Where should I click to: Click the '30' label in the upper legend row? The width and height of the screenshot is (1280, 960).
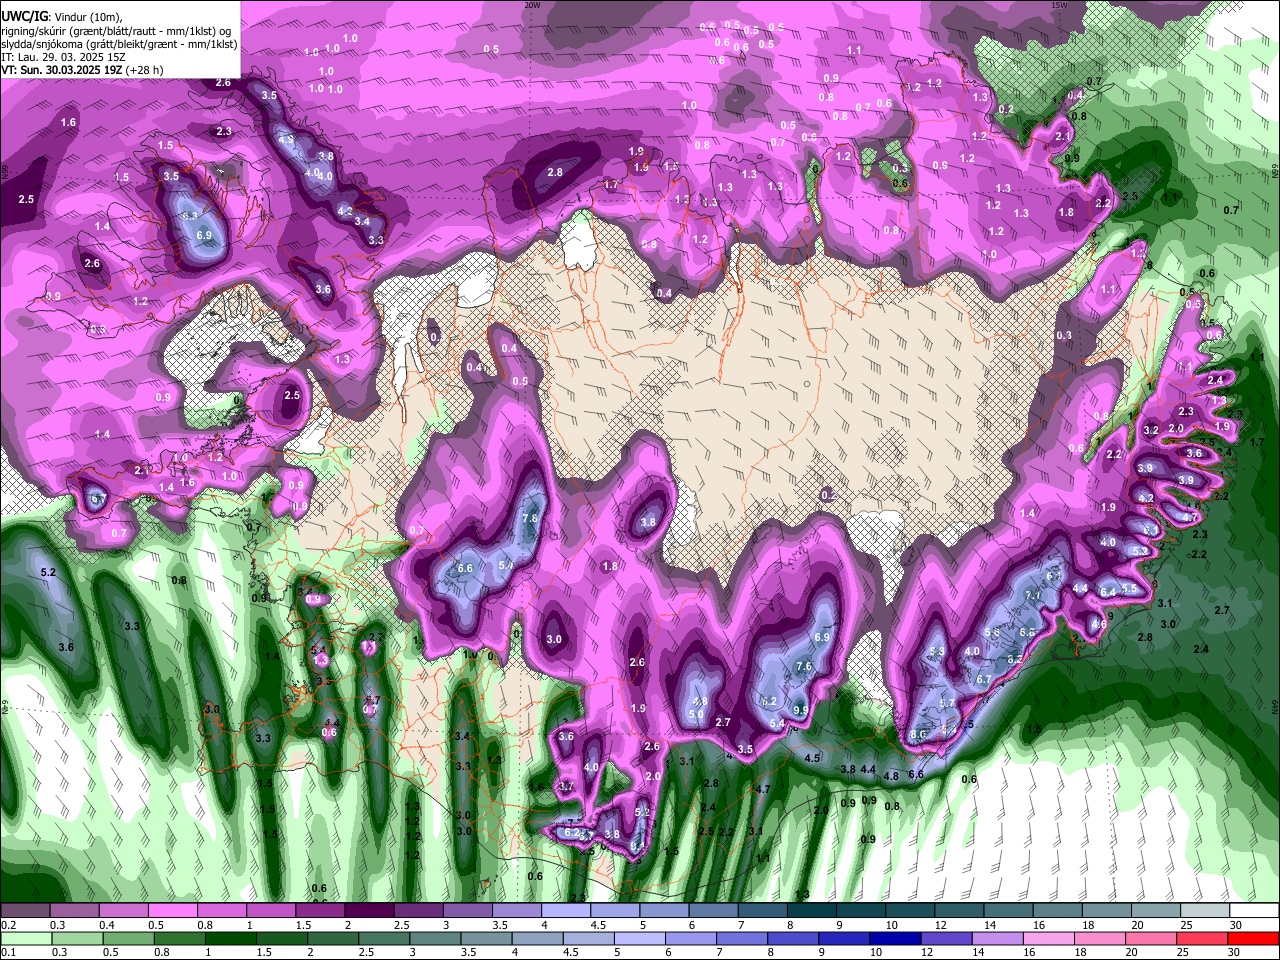[1236, 925]
